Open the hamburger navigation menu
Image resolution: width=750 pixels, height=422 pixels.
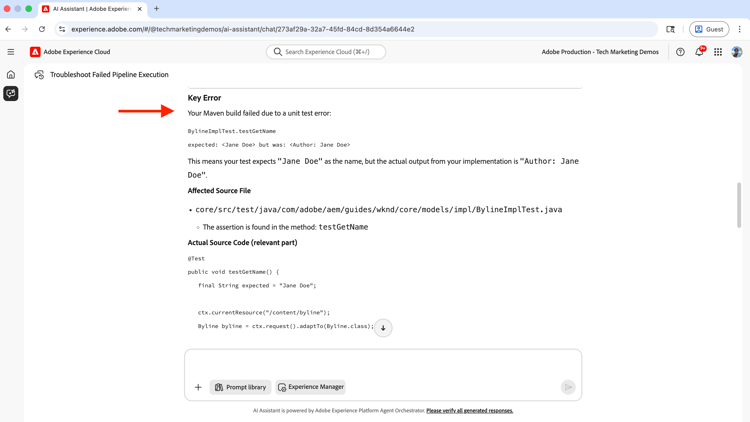point(11,52)
